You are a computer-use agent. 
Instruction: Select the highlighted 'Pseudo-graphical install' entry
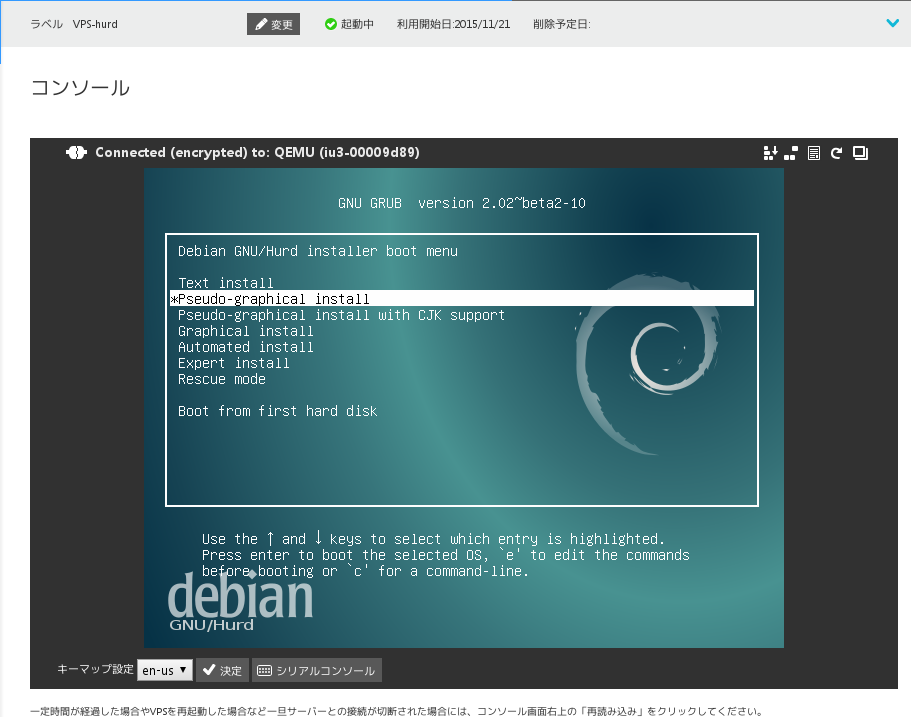462,299
